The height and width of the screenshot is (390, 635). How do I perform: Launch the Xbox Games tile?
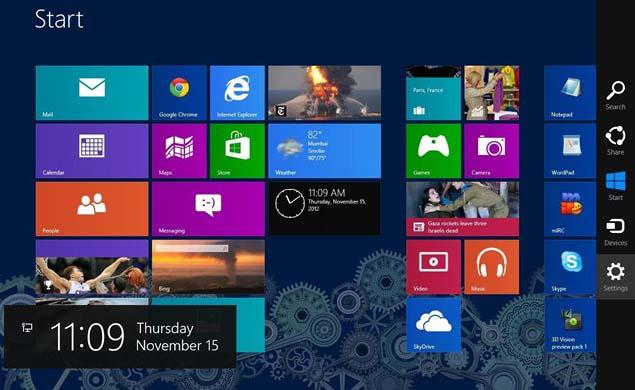[x=433, y=151]
